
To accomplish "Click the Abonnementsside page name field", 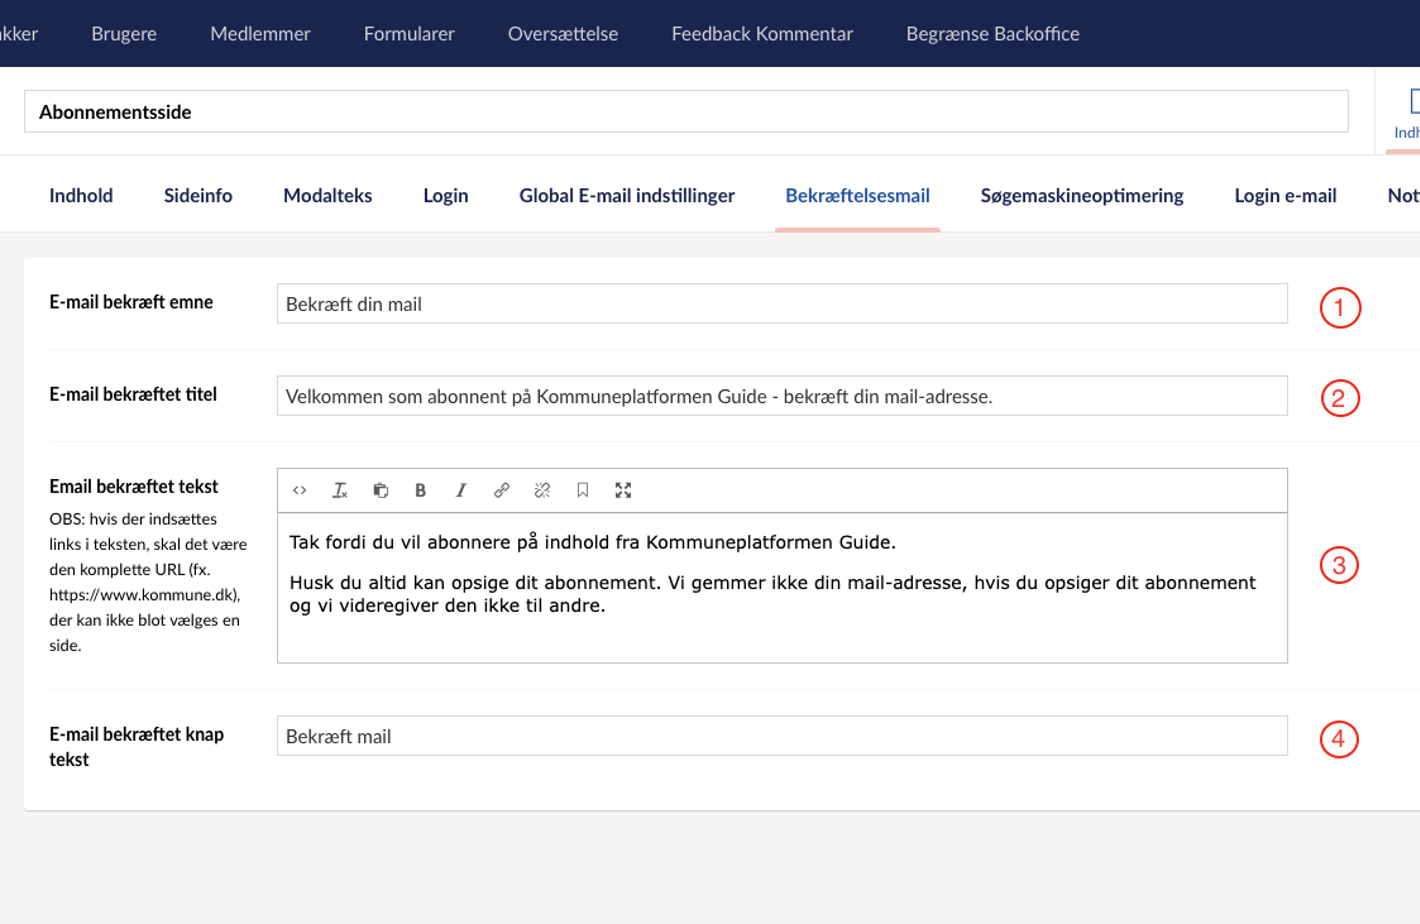I will pyautogui.click(x=686, y=111).
